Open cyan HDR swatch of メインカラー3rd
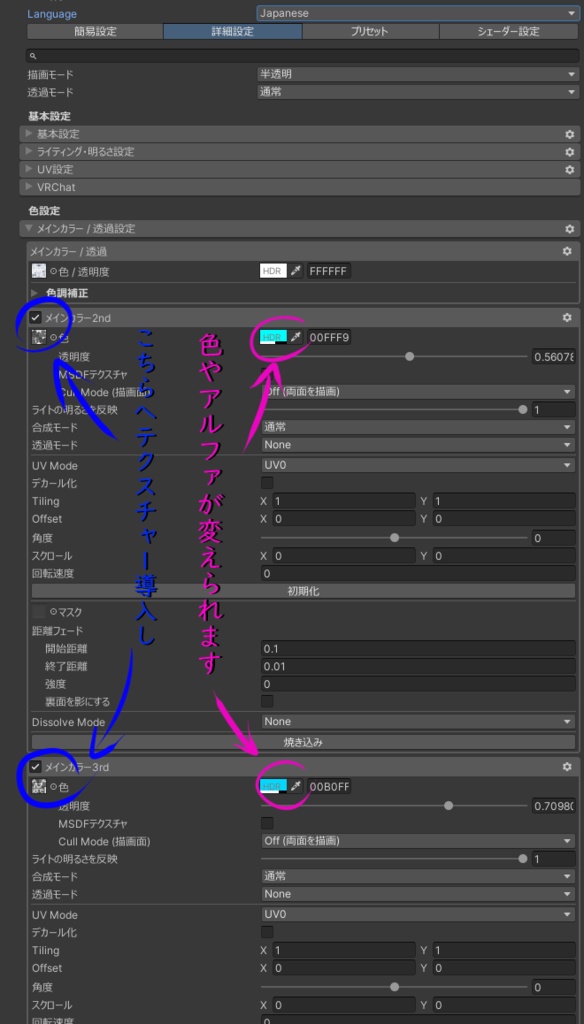The height and width of the screenshot is (1024, 584). (x=273, y=786)
